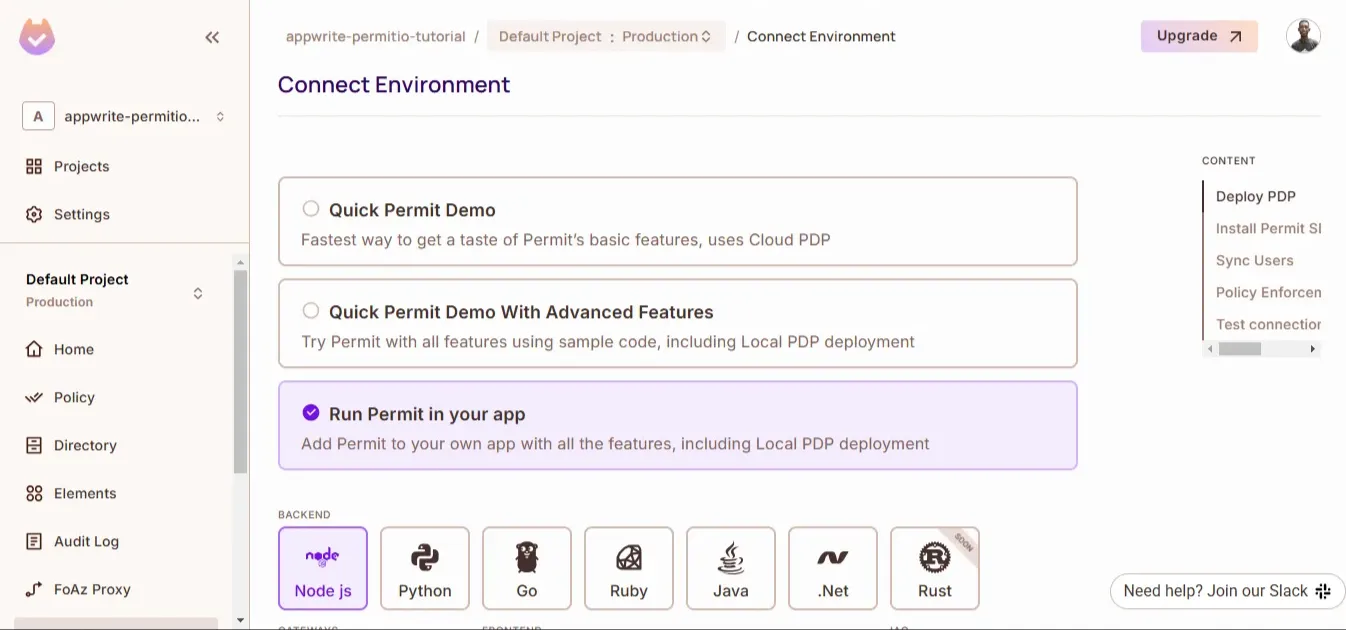Click Need help? Join our Slack
1346x630 pixels.
1226,591
